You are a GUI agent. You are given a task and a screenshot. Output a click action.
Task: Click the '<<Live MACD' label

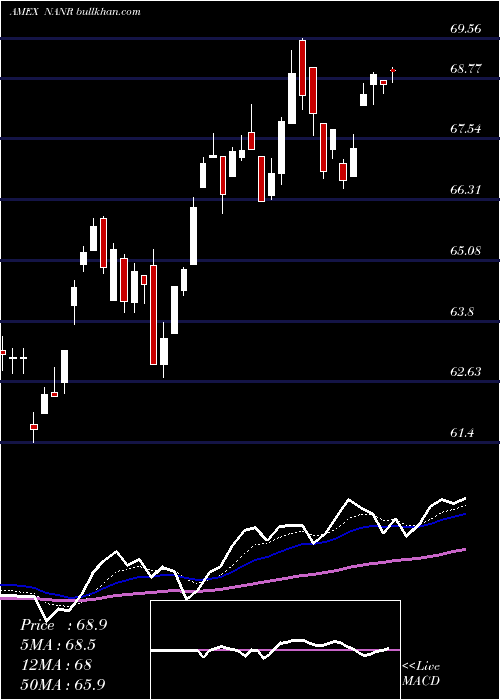pos(421,674)
